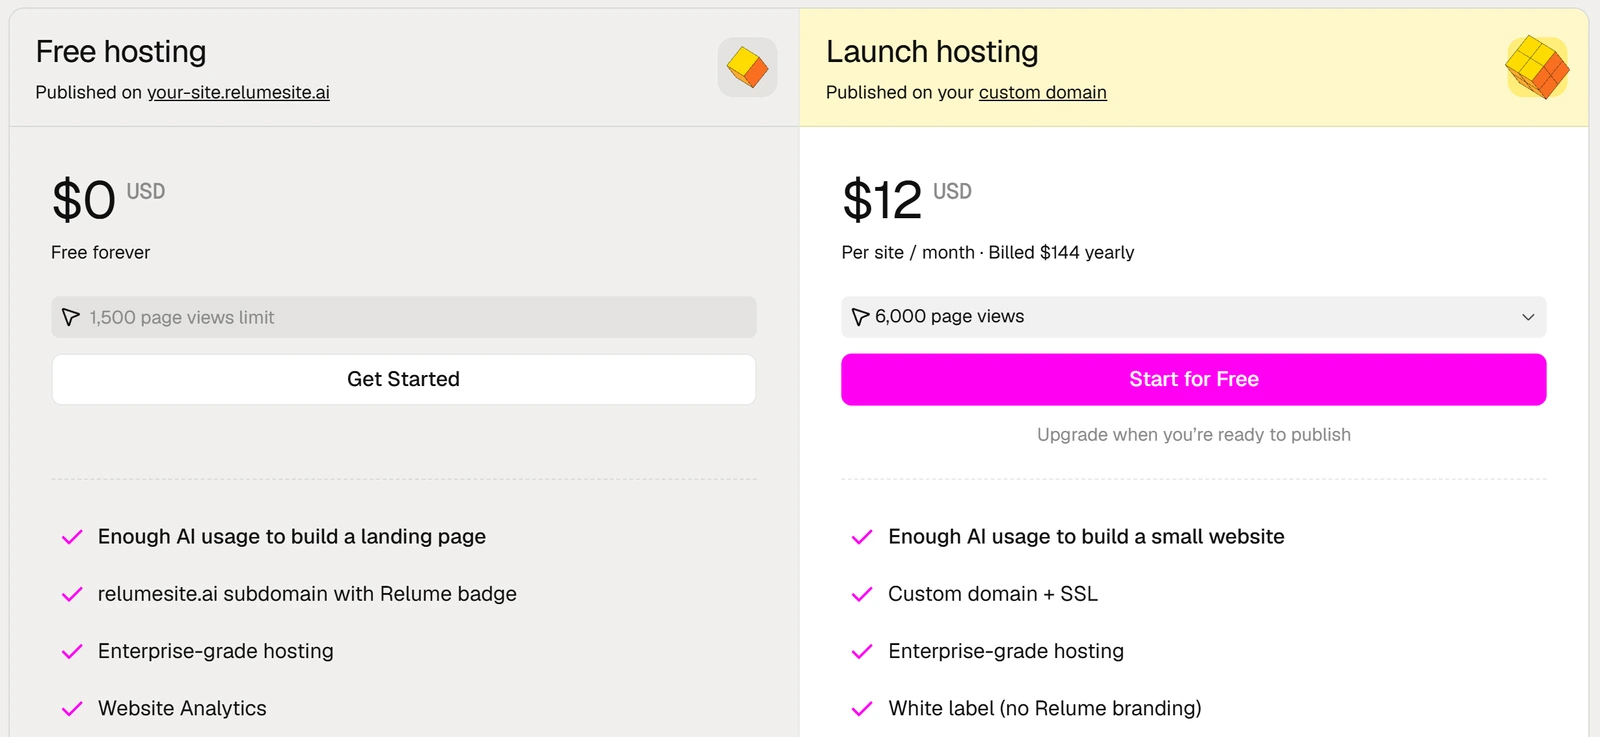Click checkmark next to White label feature
This screenshot has height=737, width=1600.
(x=862, y=709)
